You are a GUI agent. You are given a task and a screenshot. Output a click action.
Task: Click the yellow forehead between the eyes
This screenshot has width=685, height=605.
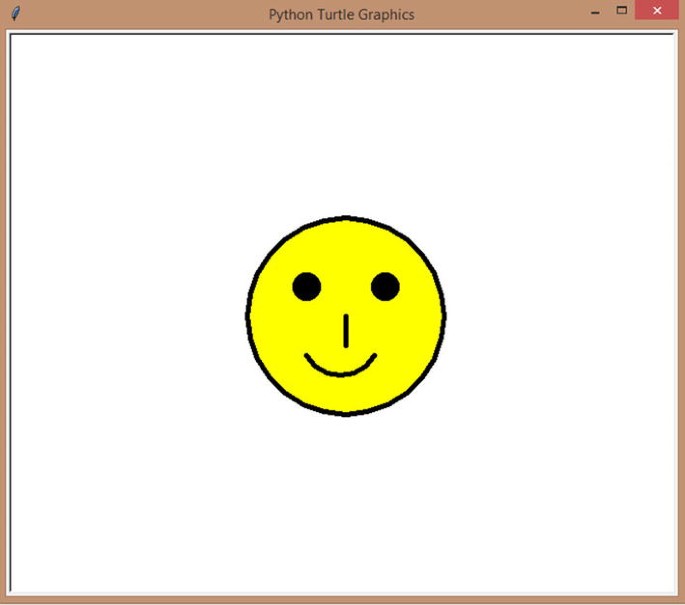pos(346,270)
